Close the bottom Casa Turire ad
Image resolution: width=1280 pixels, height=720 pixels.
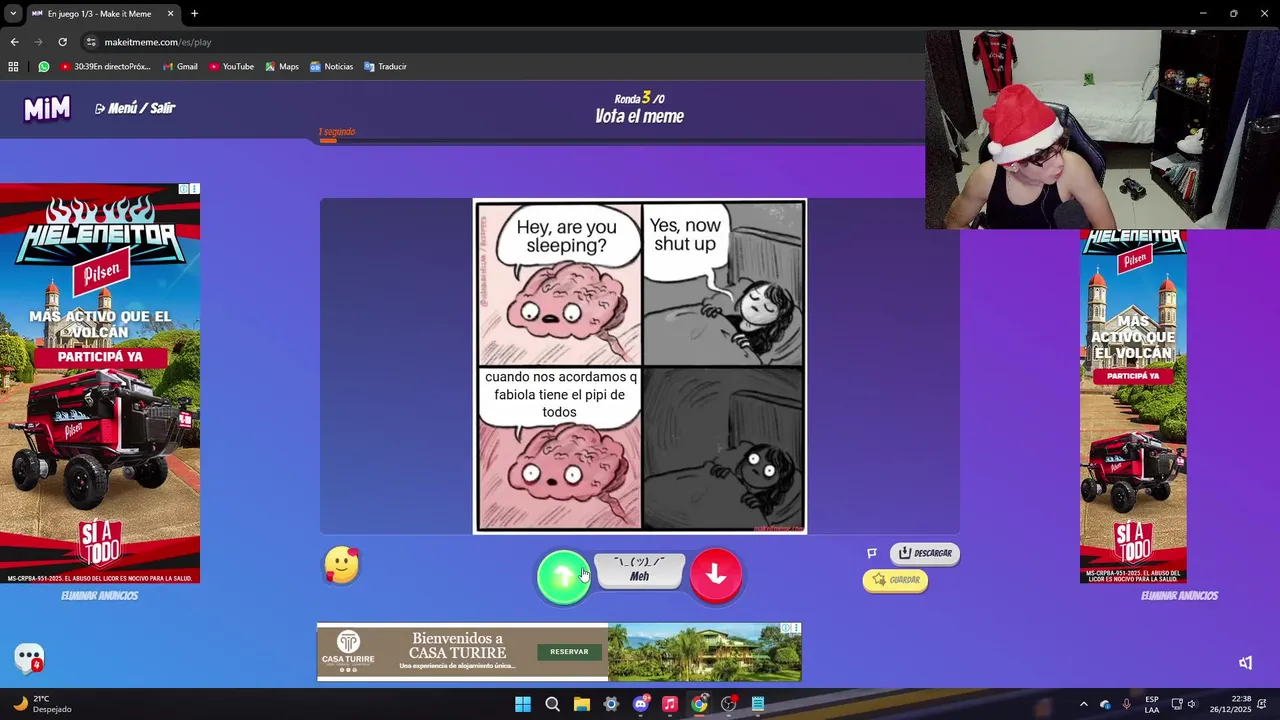796,628
